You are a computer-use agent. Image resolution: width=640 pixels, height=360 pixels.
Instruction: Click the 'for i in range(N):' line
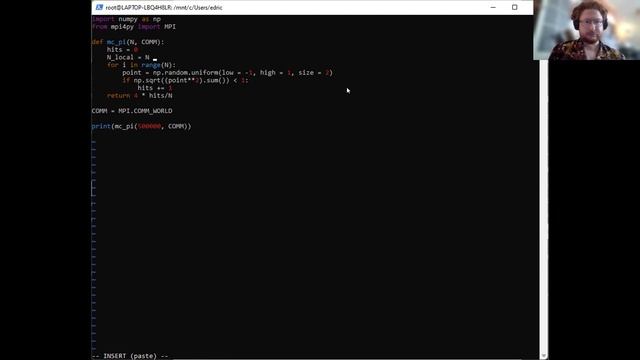[x=141, y=65]
